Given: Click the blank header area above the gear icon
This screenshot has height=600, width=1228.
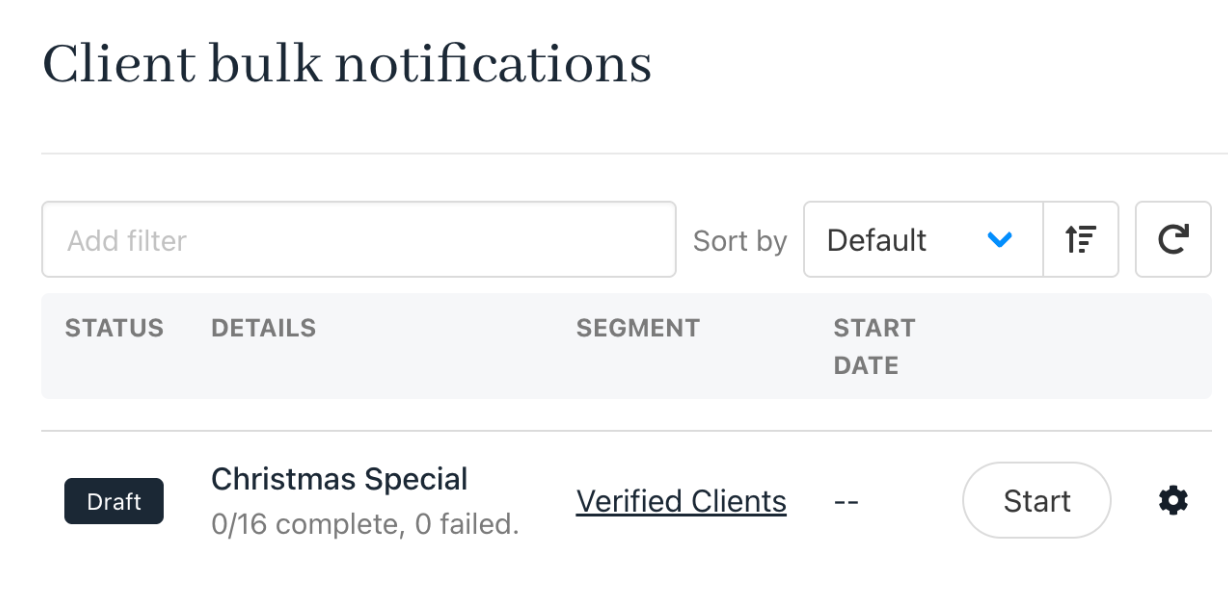Looking at the screenshot, I should point(1173,346).
